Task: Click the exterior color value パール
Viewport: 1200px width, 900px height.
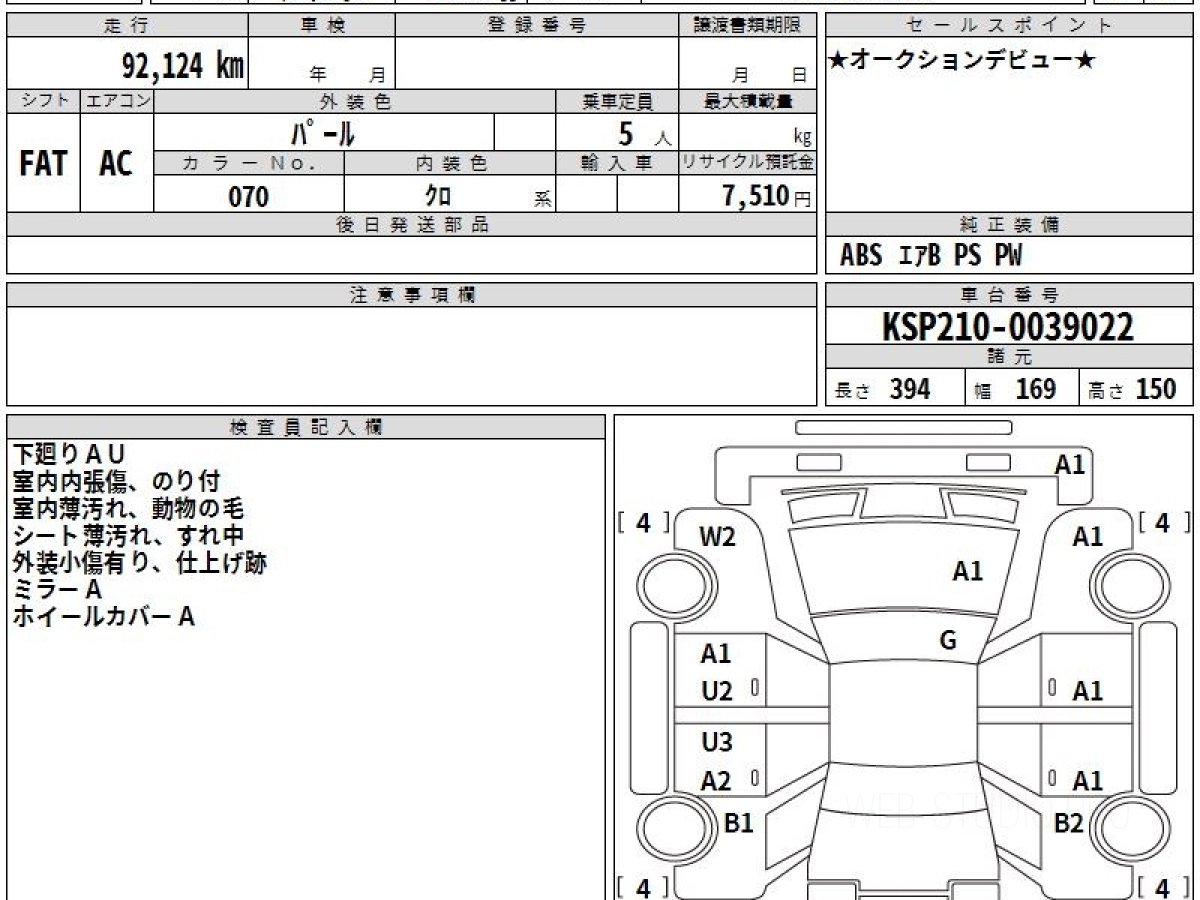Action: click(x=324, y=132)
